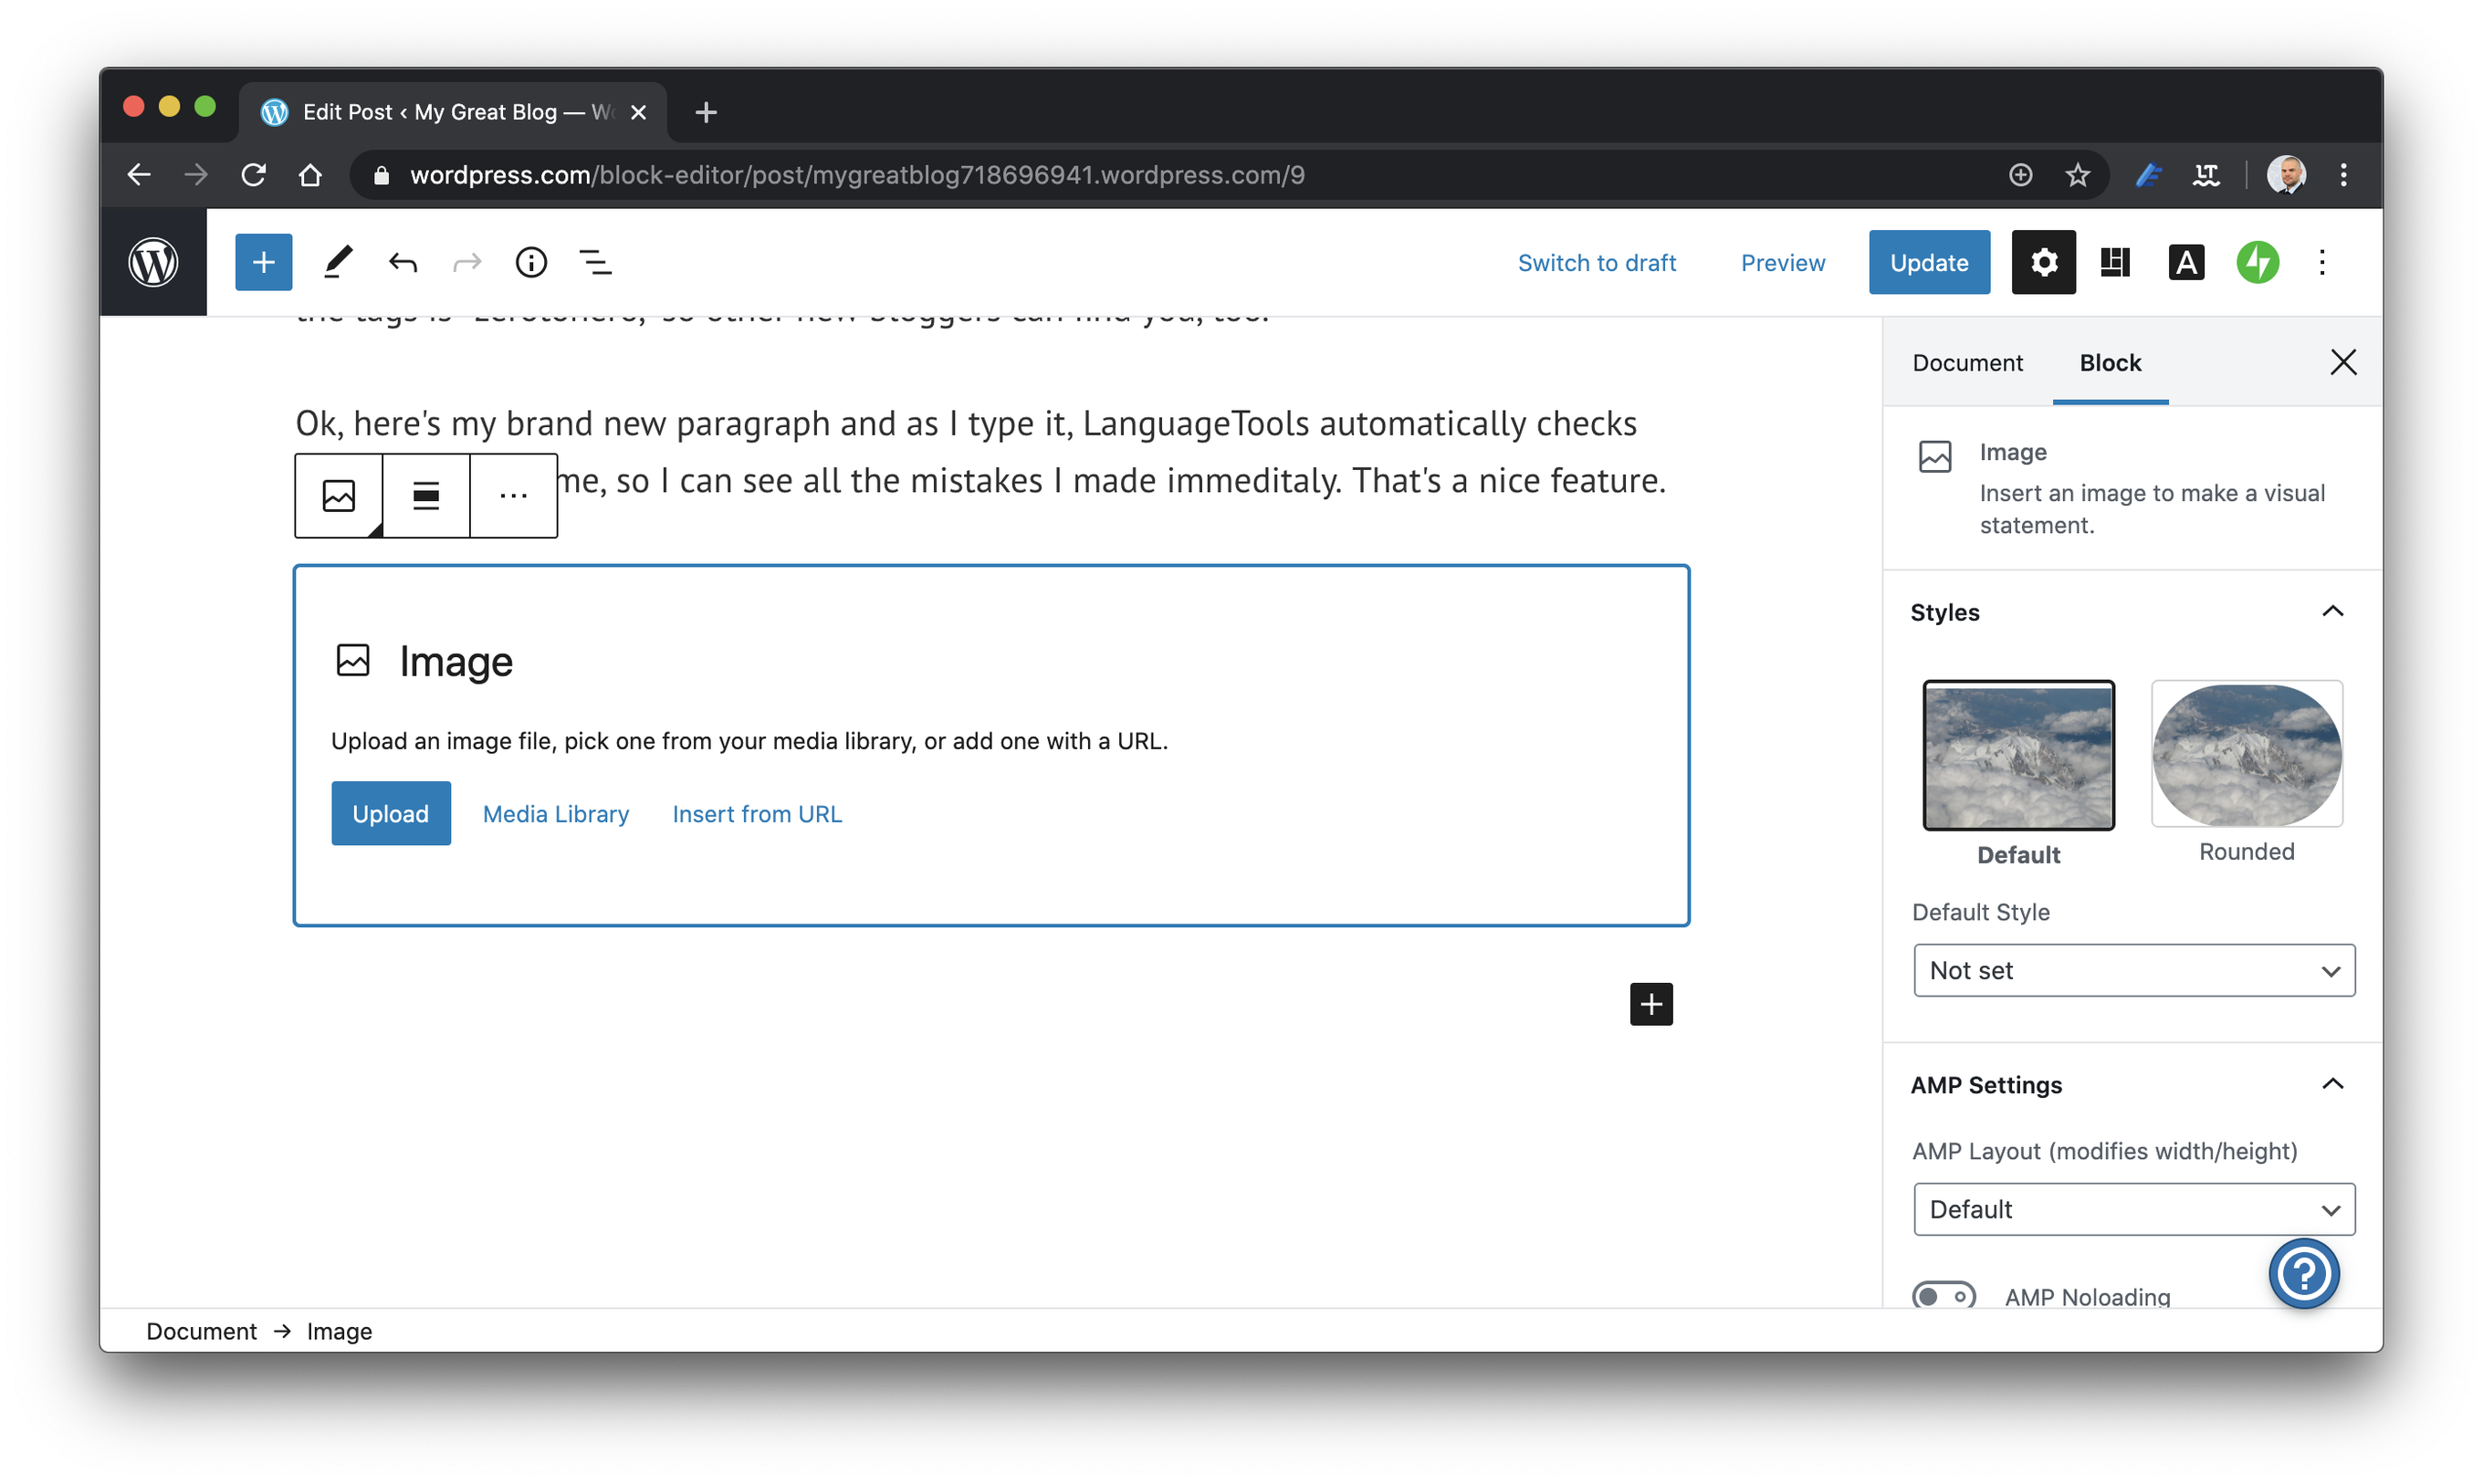Viewport: 2483px width, 1484px height.
Task: Change block type via image icon in block toolbar
Action: [x=339, y=496]
